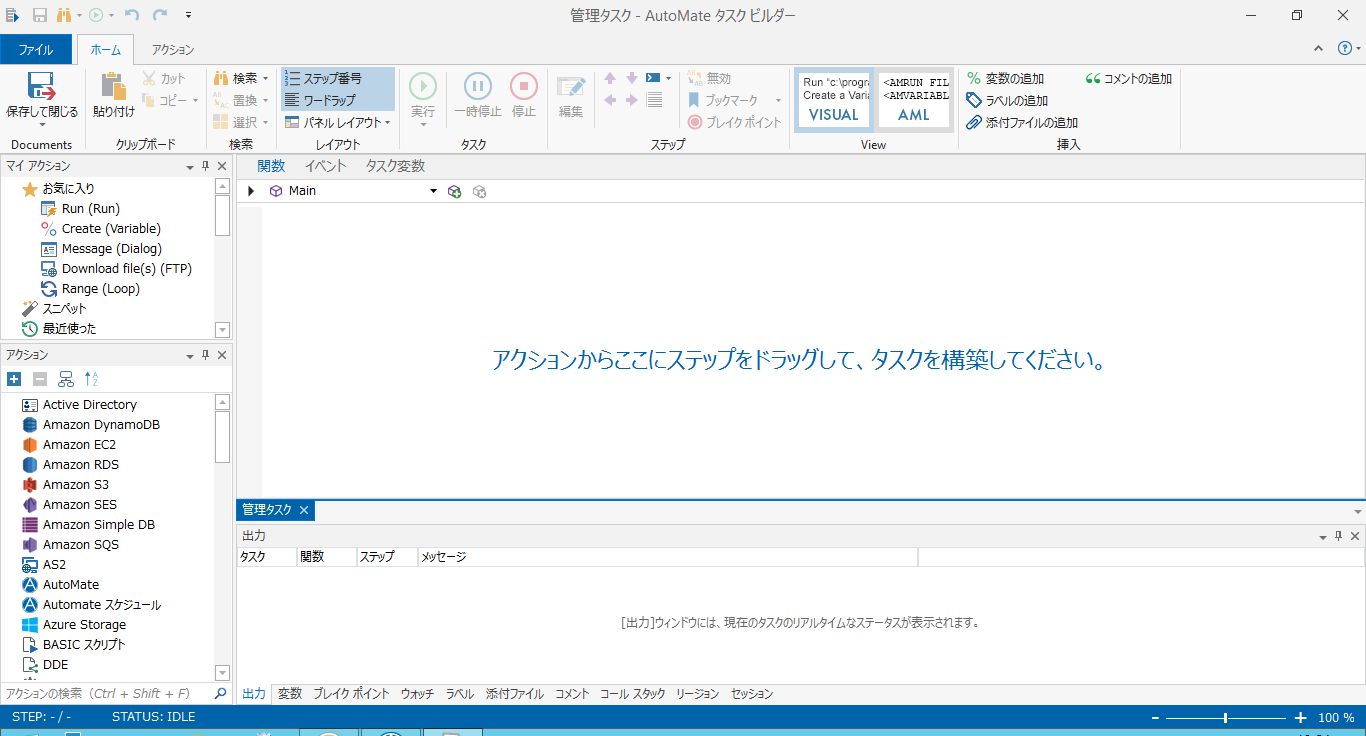Click the search magnifier icon in アクション panel
The height and width of the screenshot is (736, 1366).
pos(221,693)
